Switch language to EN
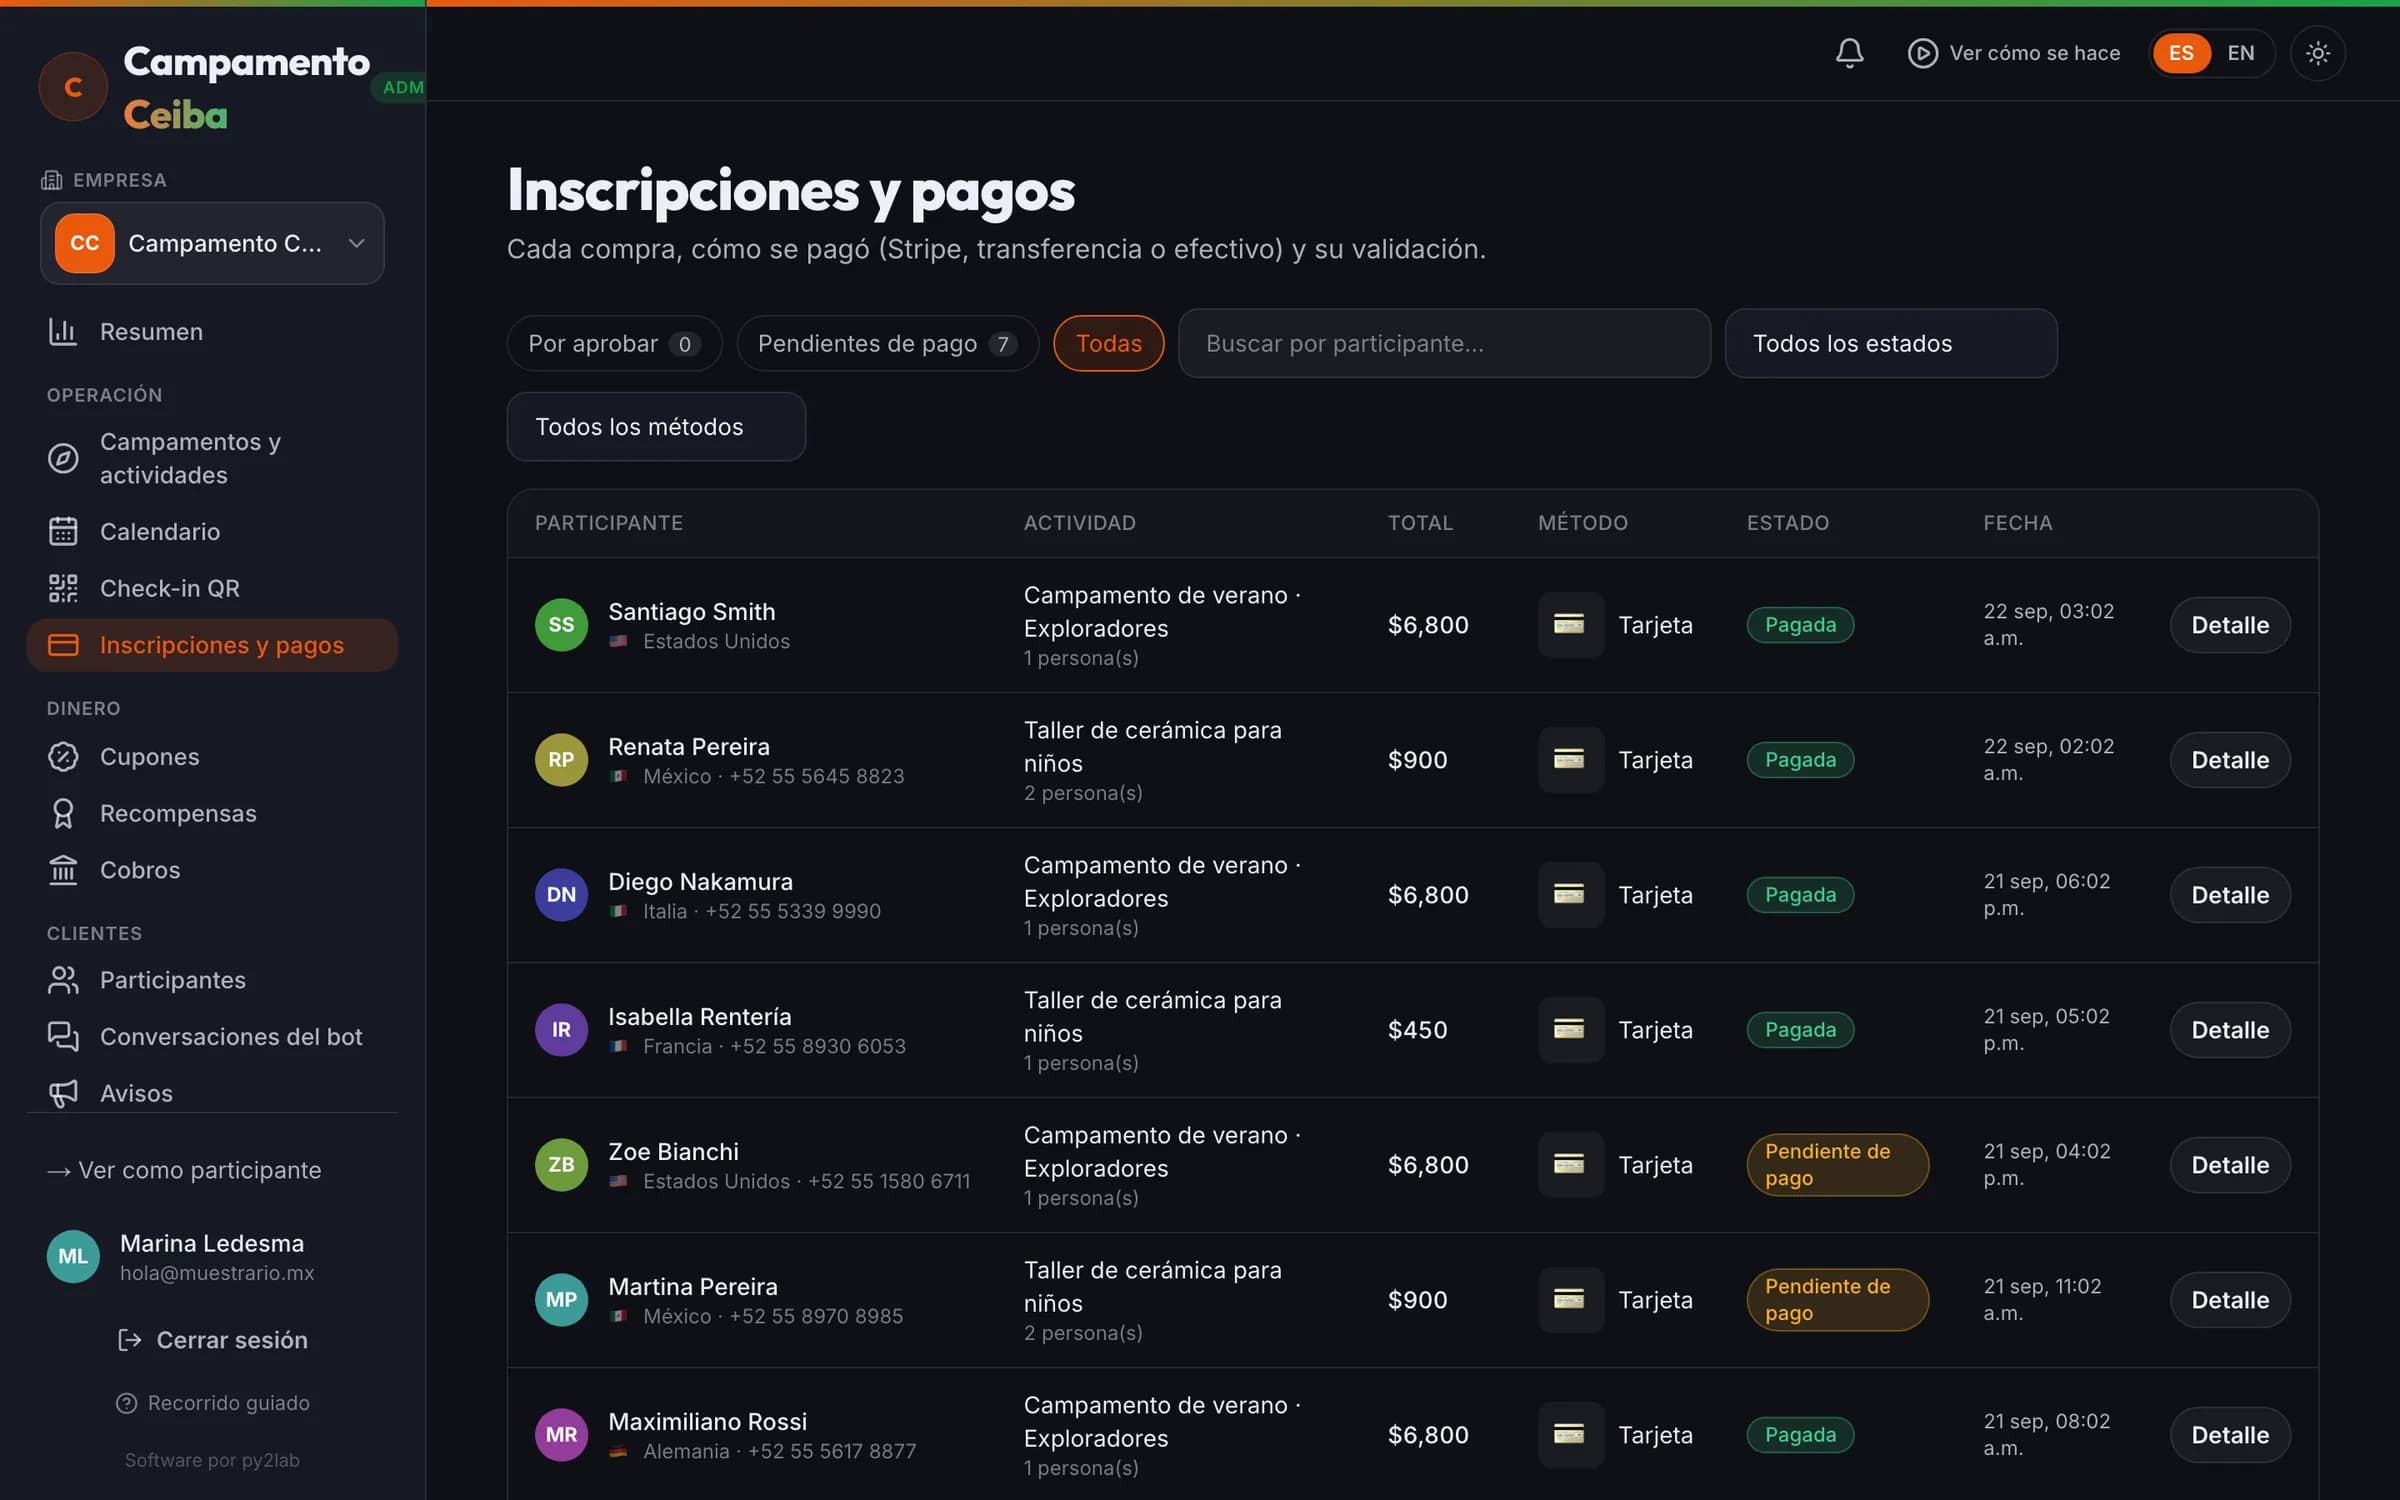Screen dimensions: 2400x1500 click(x=2241, y=53)
